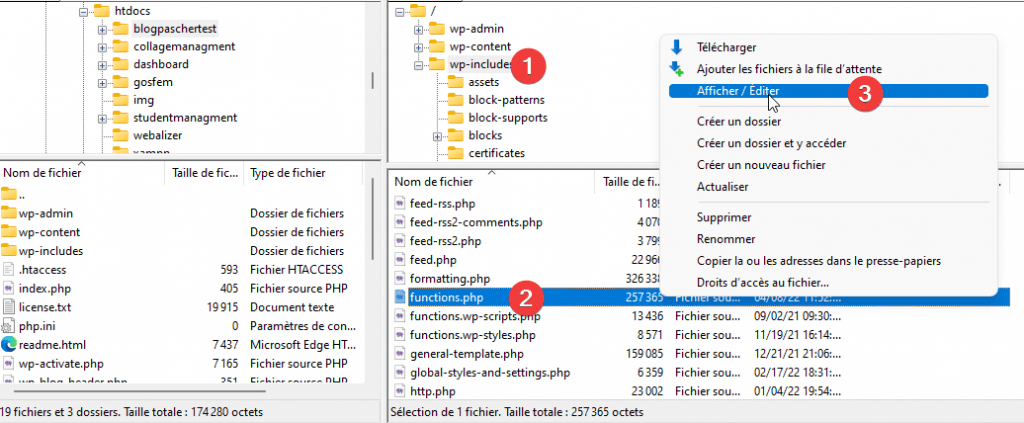Click the local wp-admin folder icon in file list
Image resolution: width=1024 pixels, height=423 pixels.
pos(8,213)
